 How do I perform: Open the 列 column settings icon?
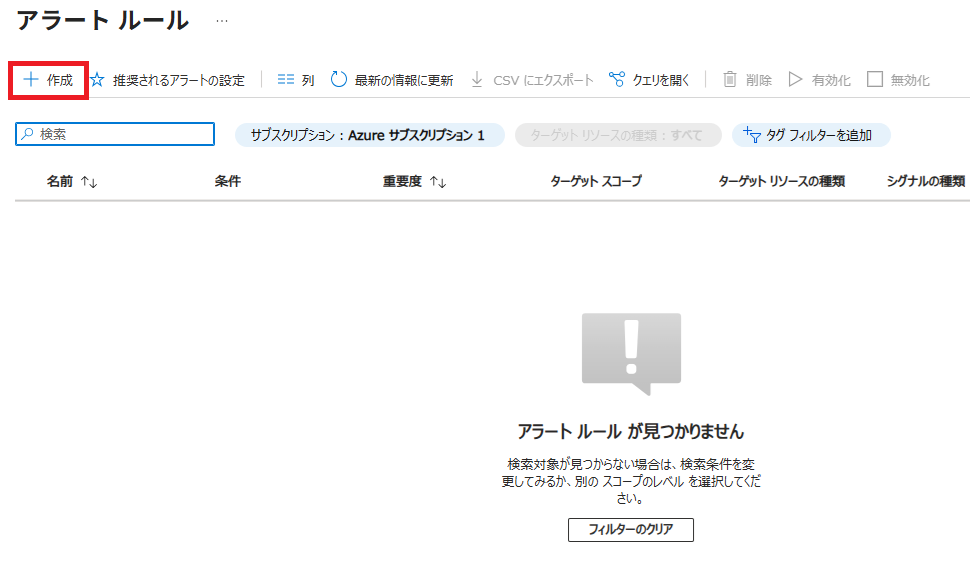[286, 80]
